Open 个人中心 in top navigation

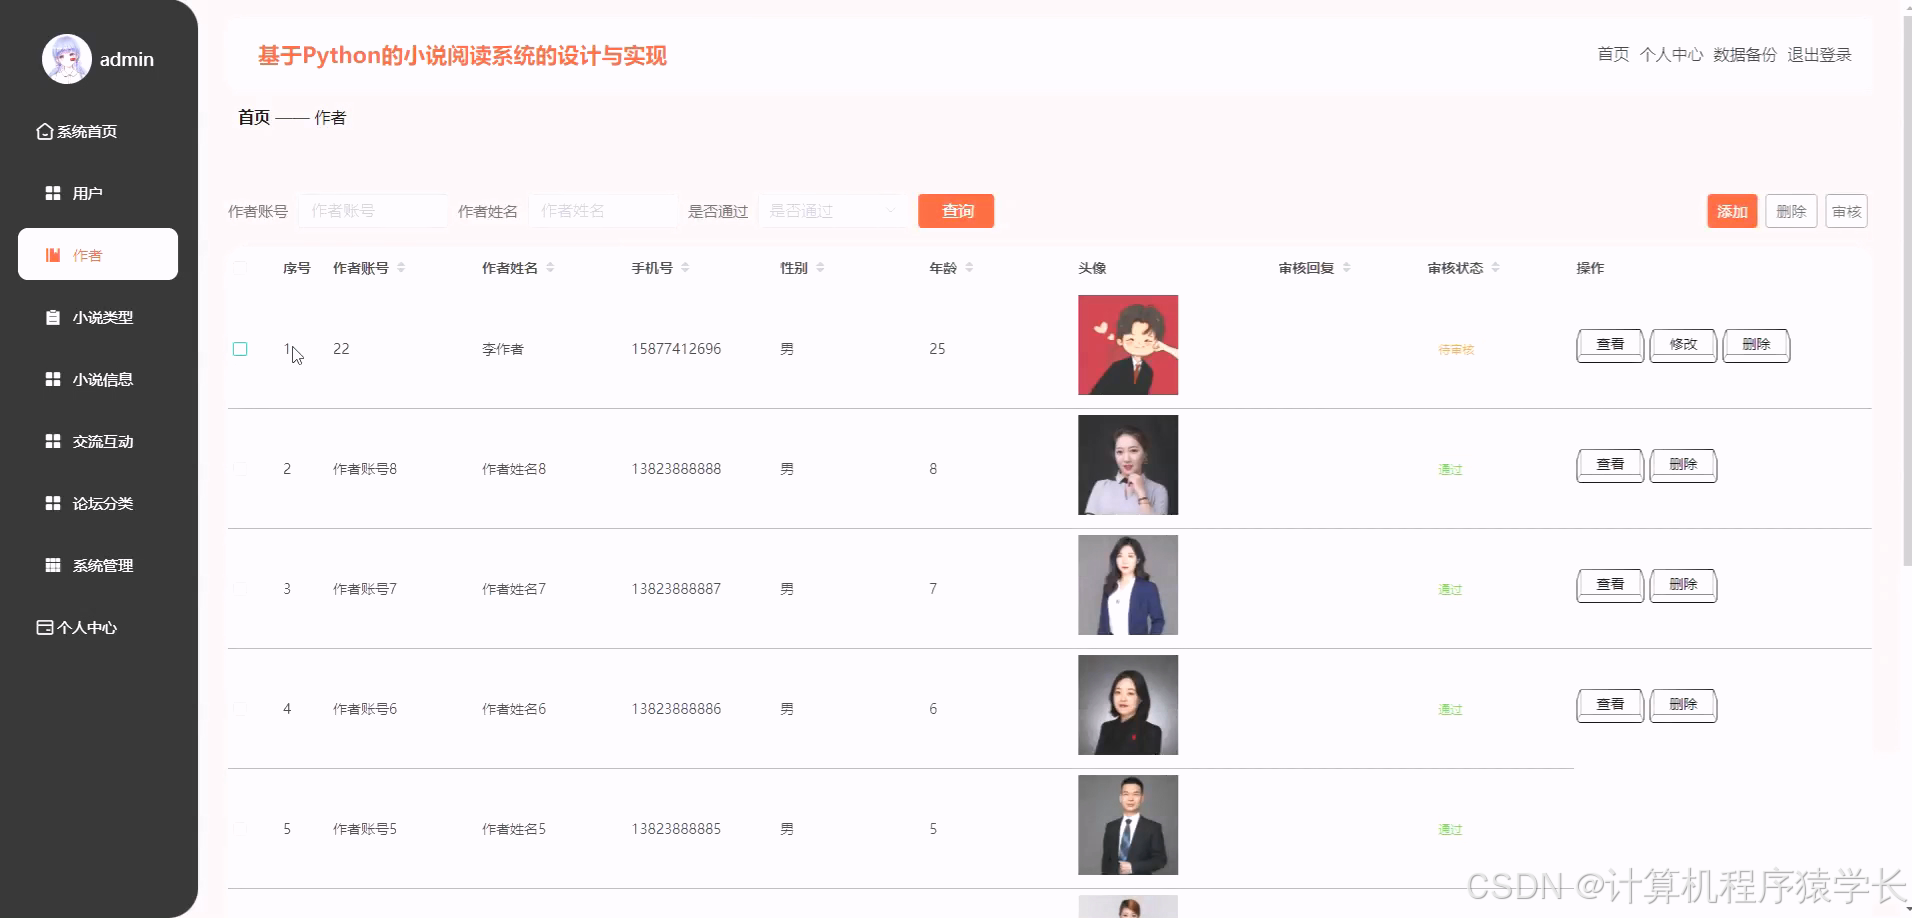pos(1671,55)
